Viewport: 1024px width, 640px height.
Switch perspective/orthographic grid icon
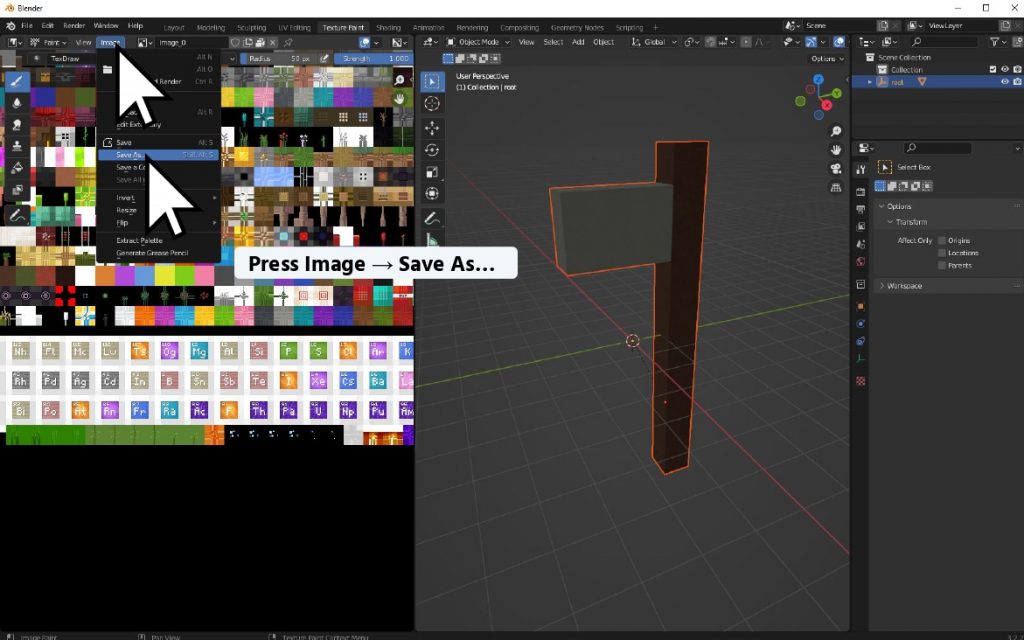tap(835, 187)
